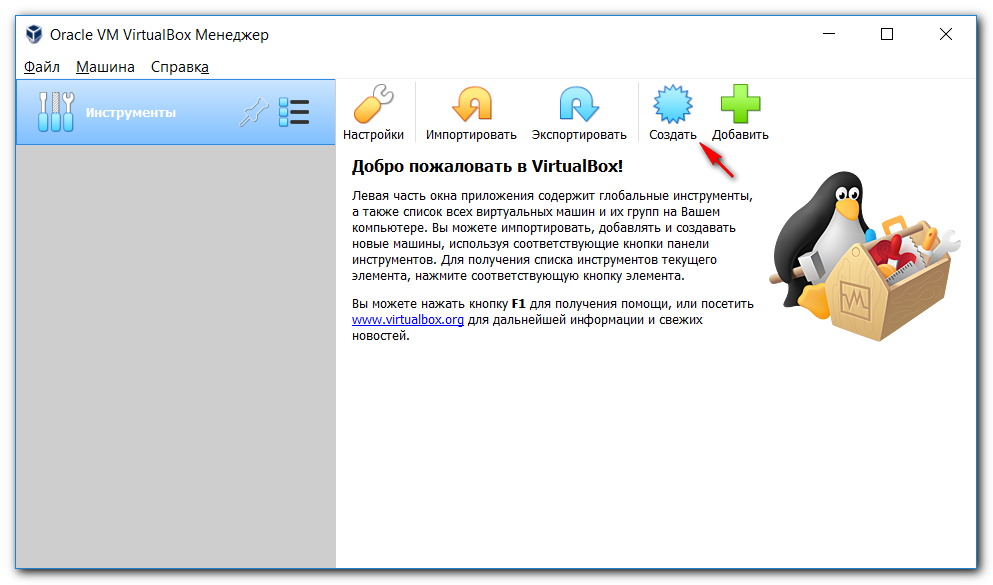The image size is (993, 585).
Task: Click the green plus Добавить icon
Action: 740,104
